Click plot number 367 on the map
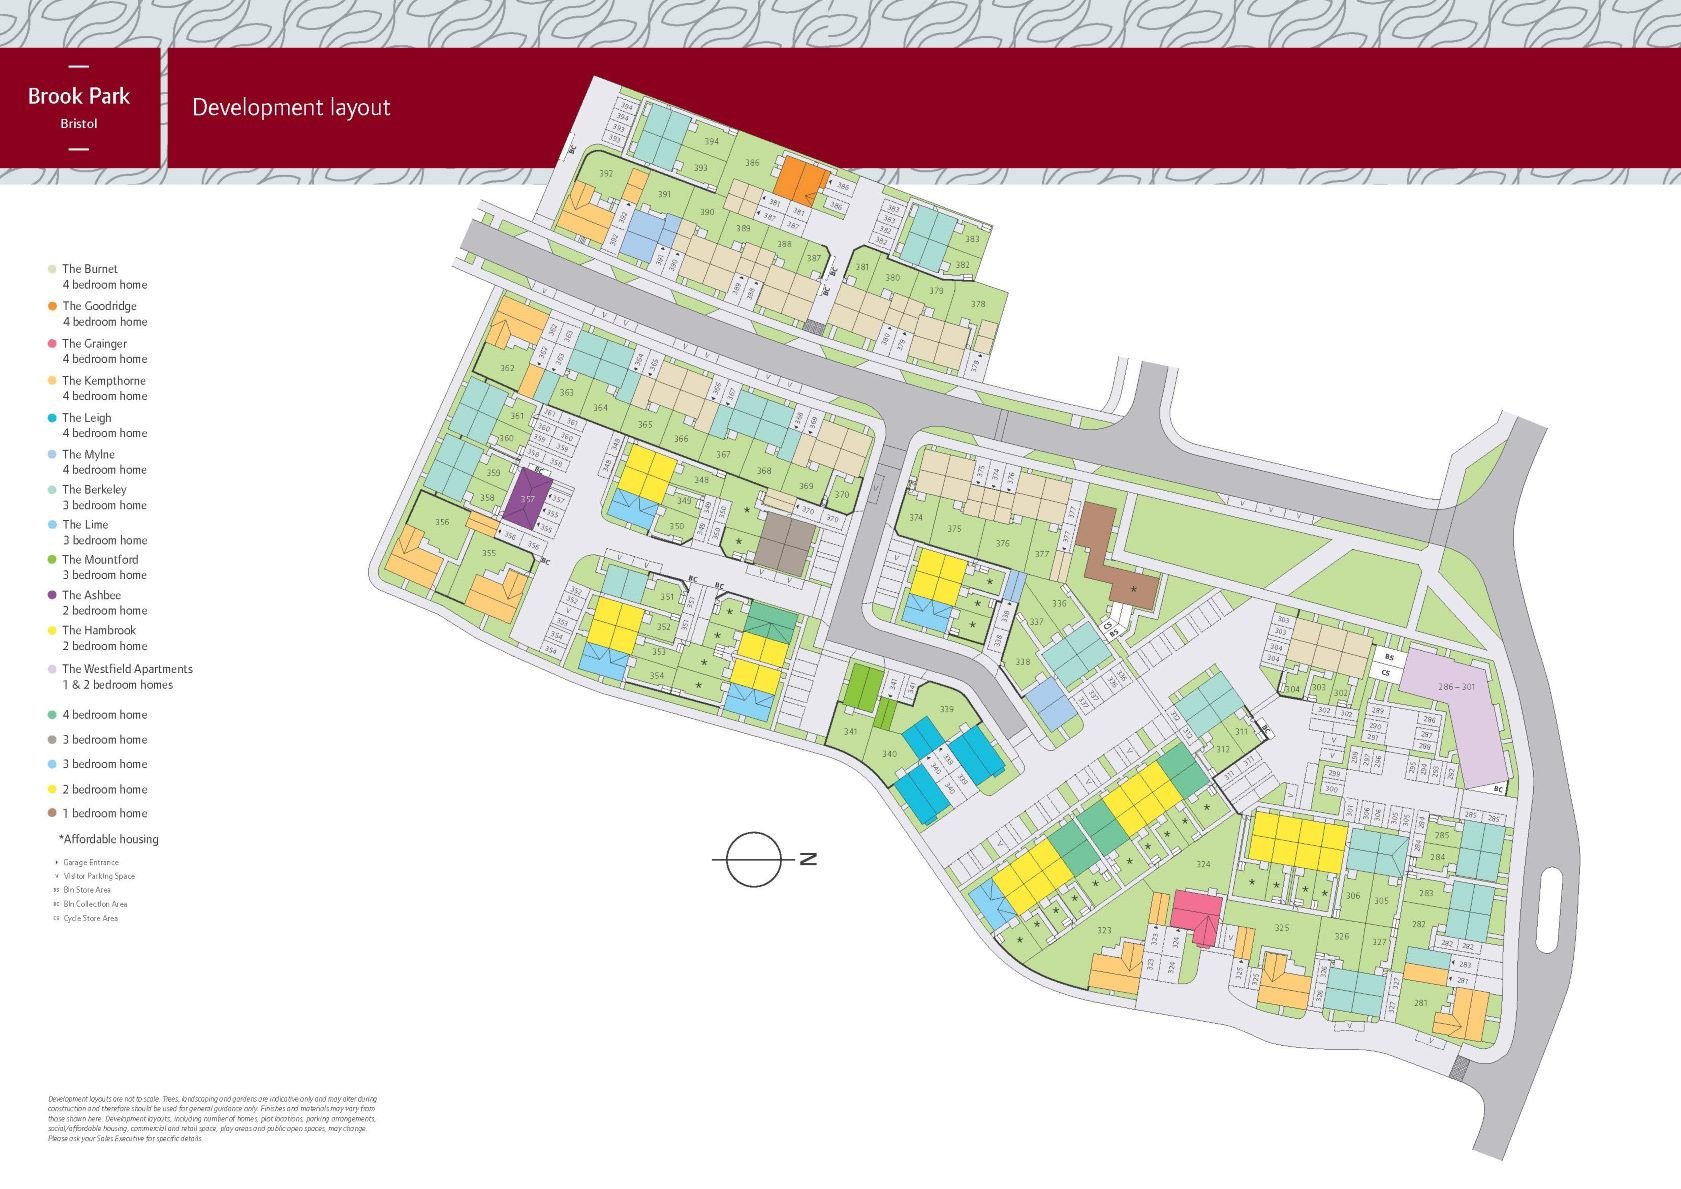This screenshot has width=1681, height=1189. 723,455
